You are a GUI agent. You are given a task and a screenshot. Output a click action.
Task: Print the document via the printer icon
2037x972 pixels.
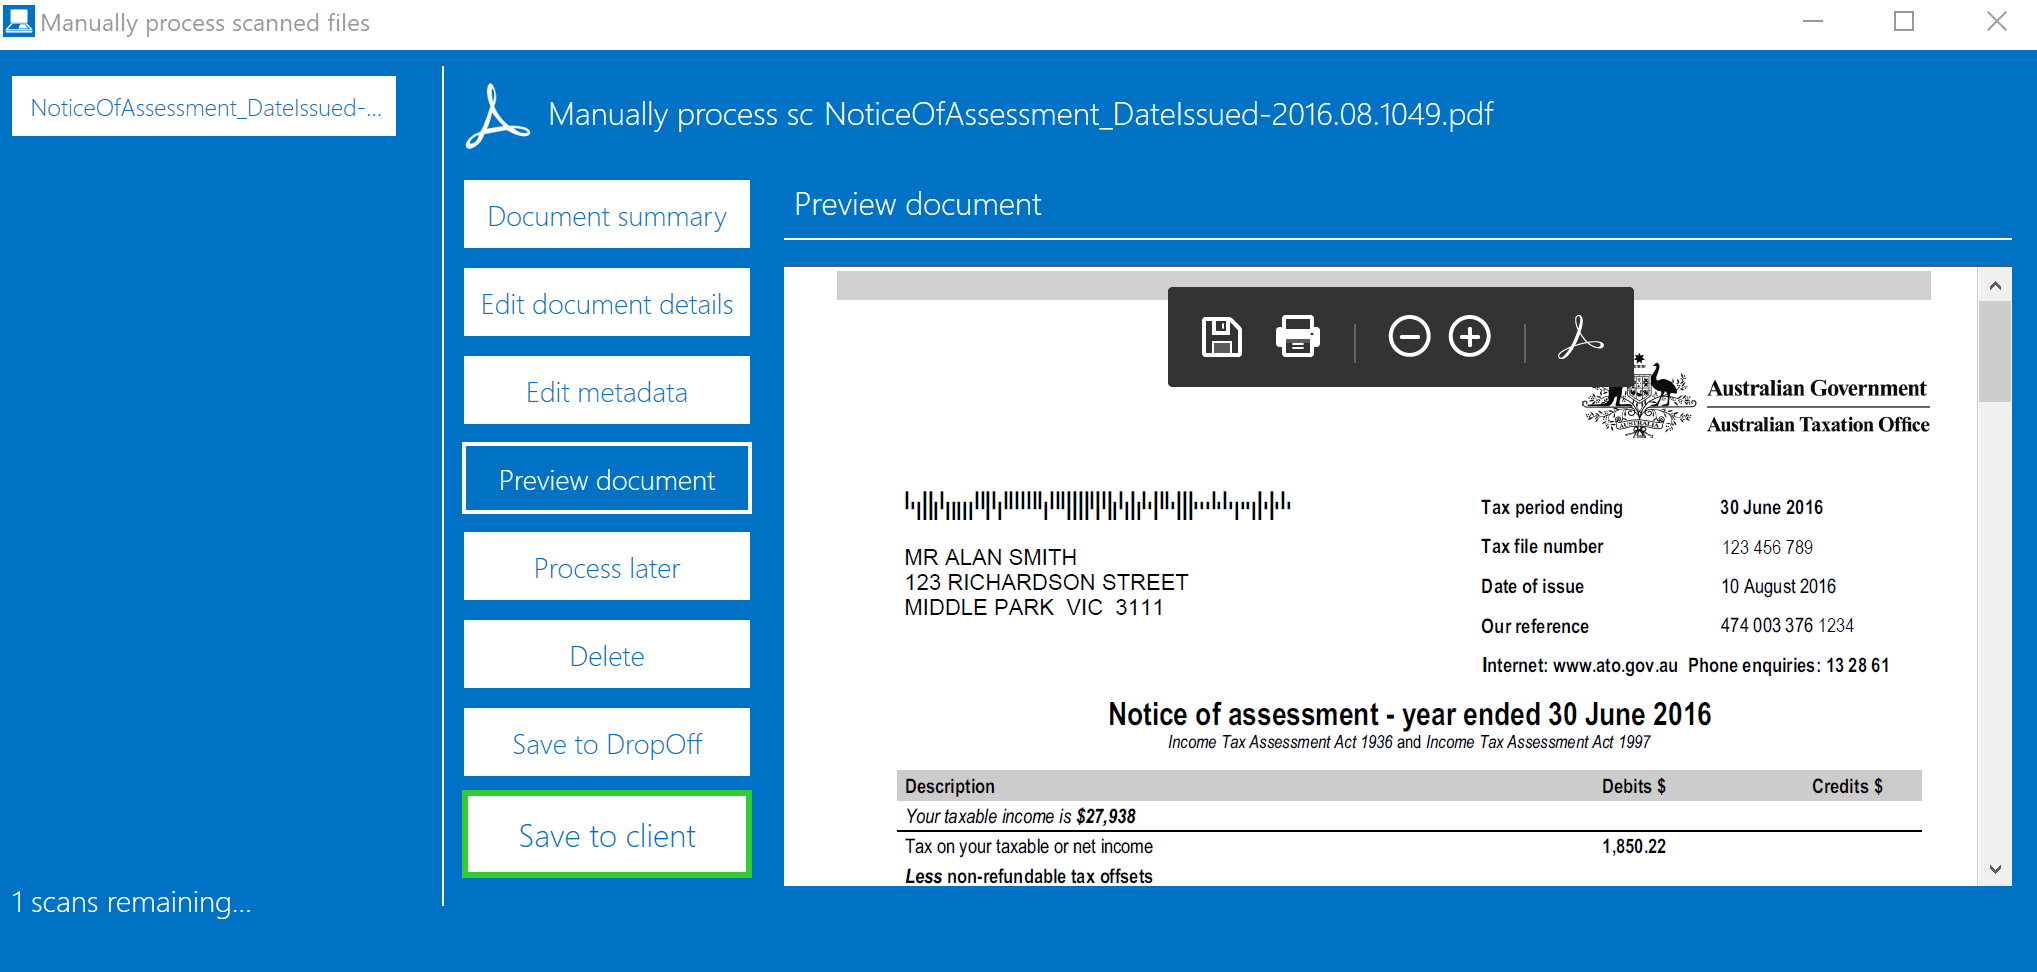(1297, 337)
